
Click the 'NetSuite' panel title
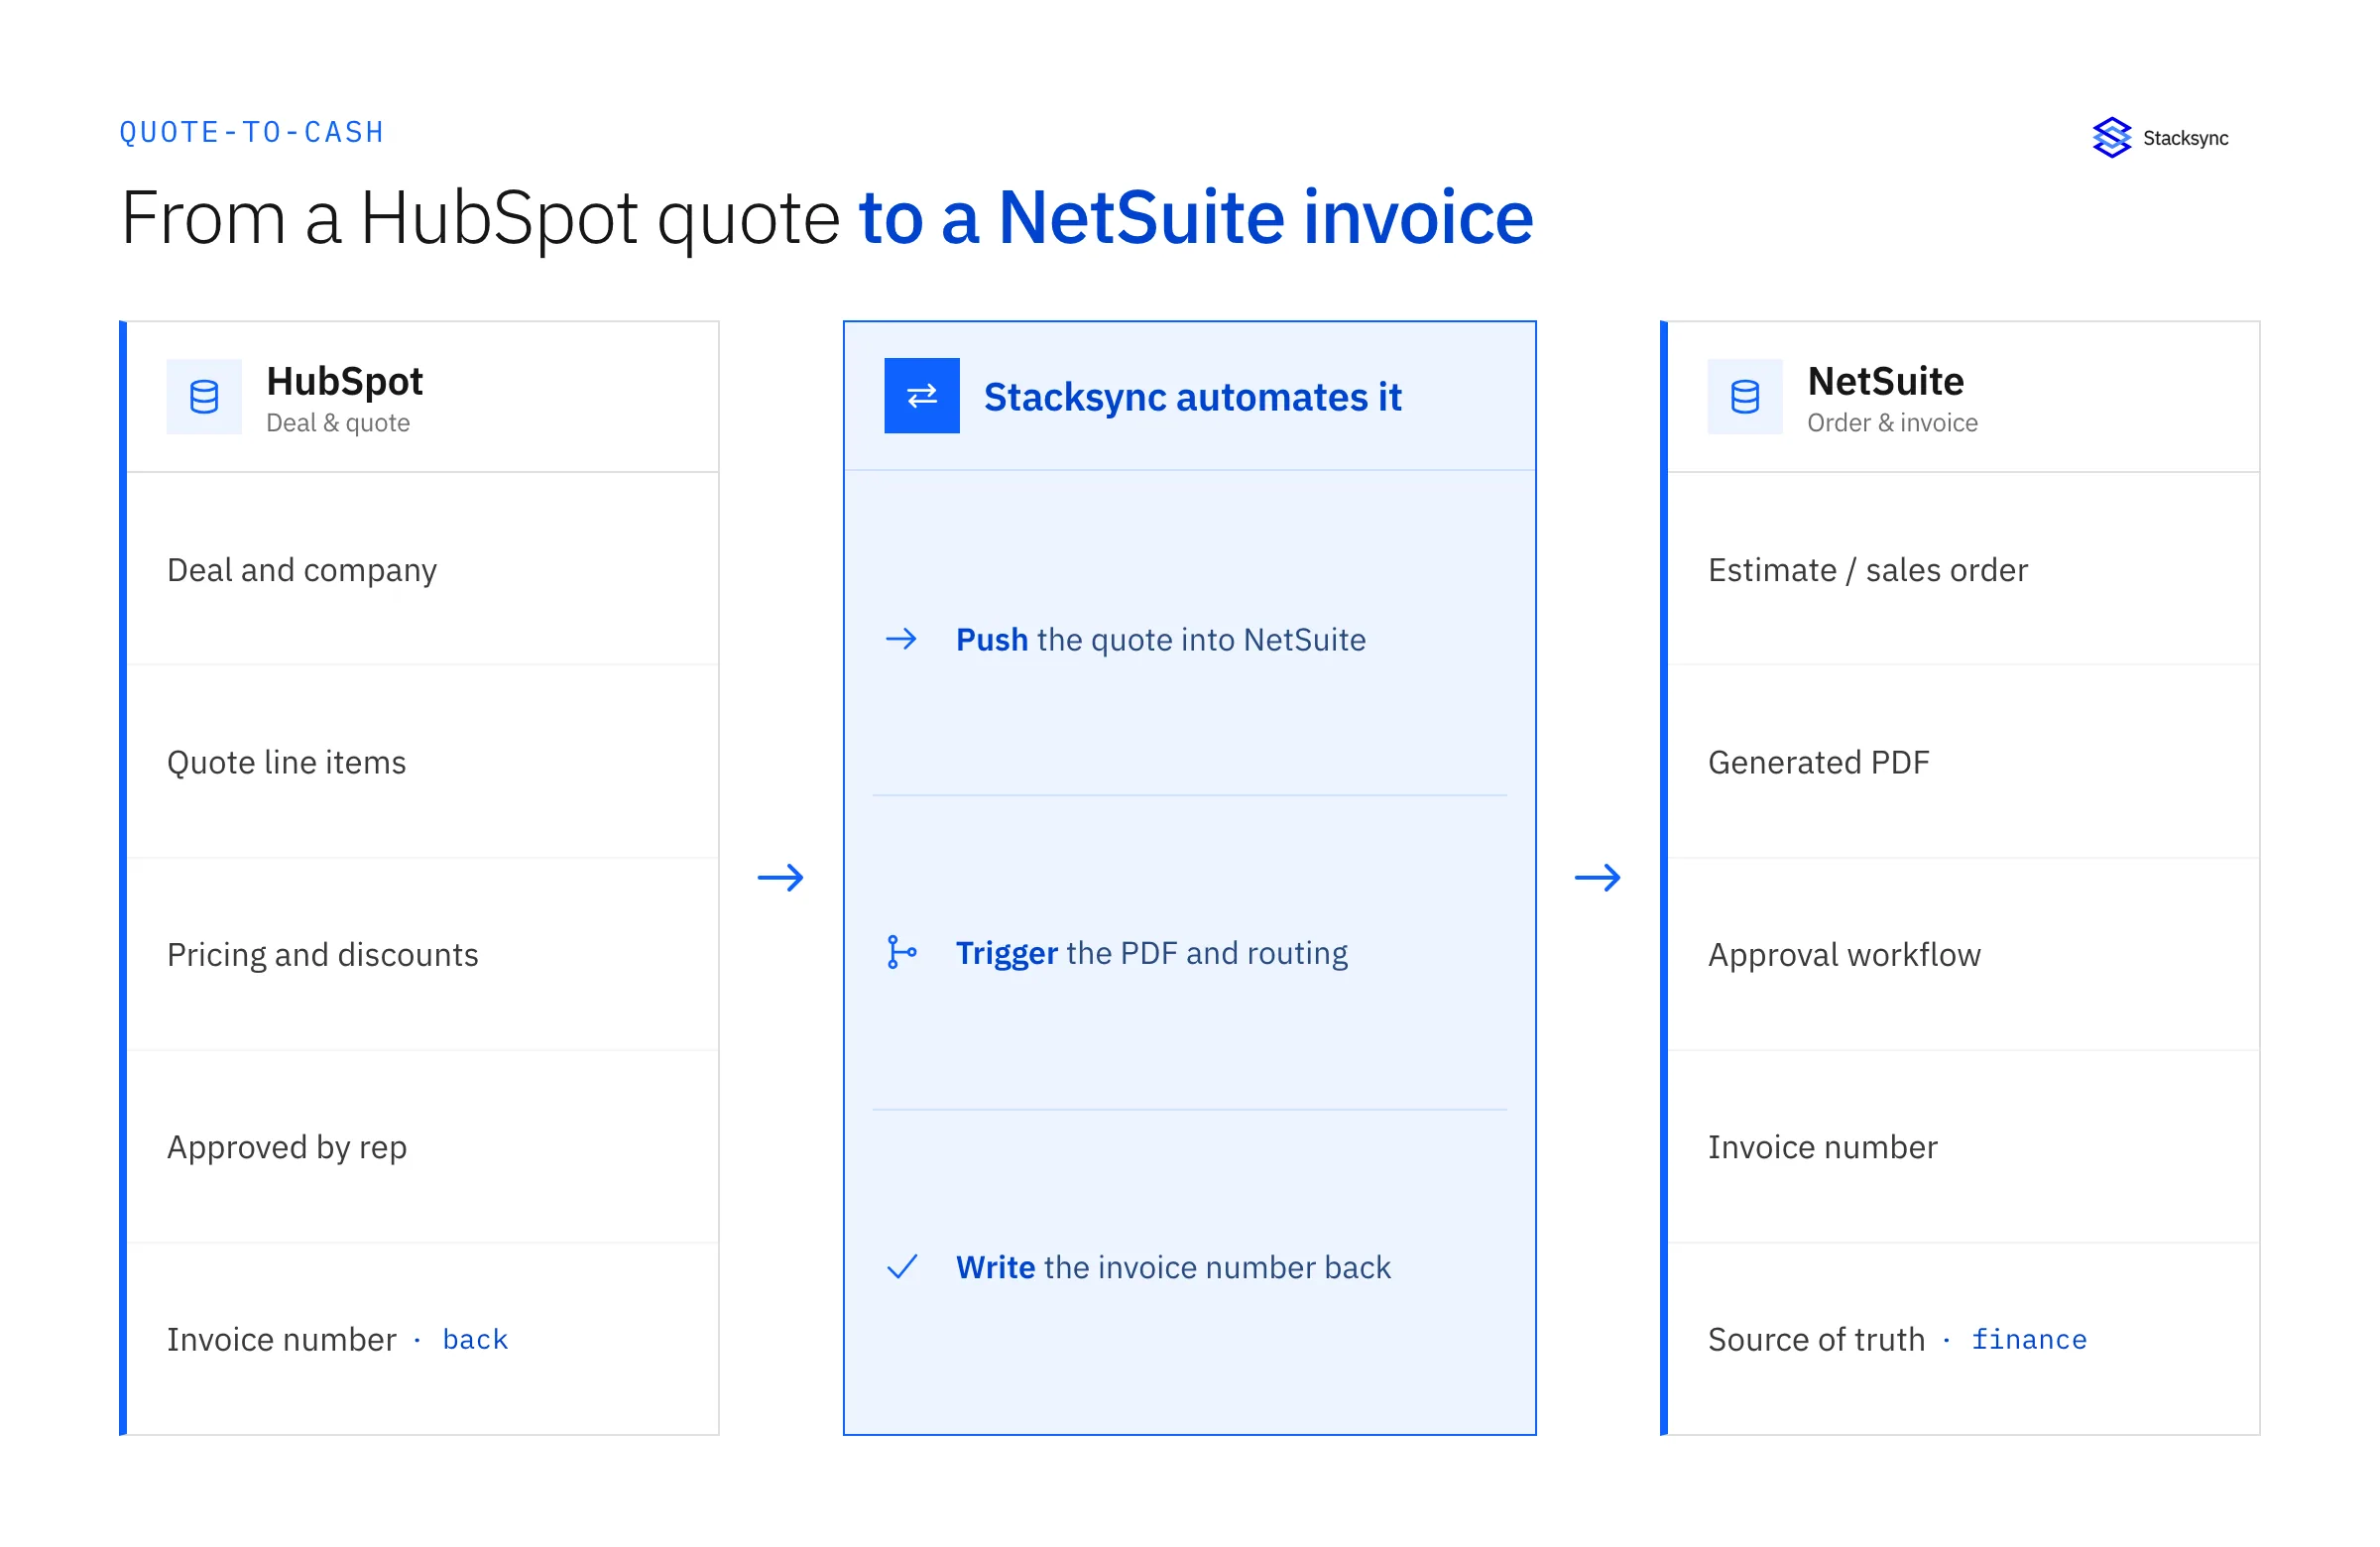click(1885, 381)
